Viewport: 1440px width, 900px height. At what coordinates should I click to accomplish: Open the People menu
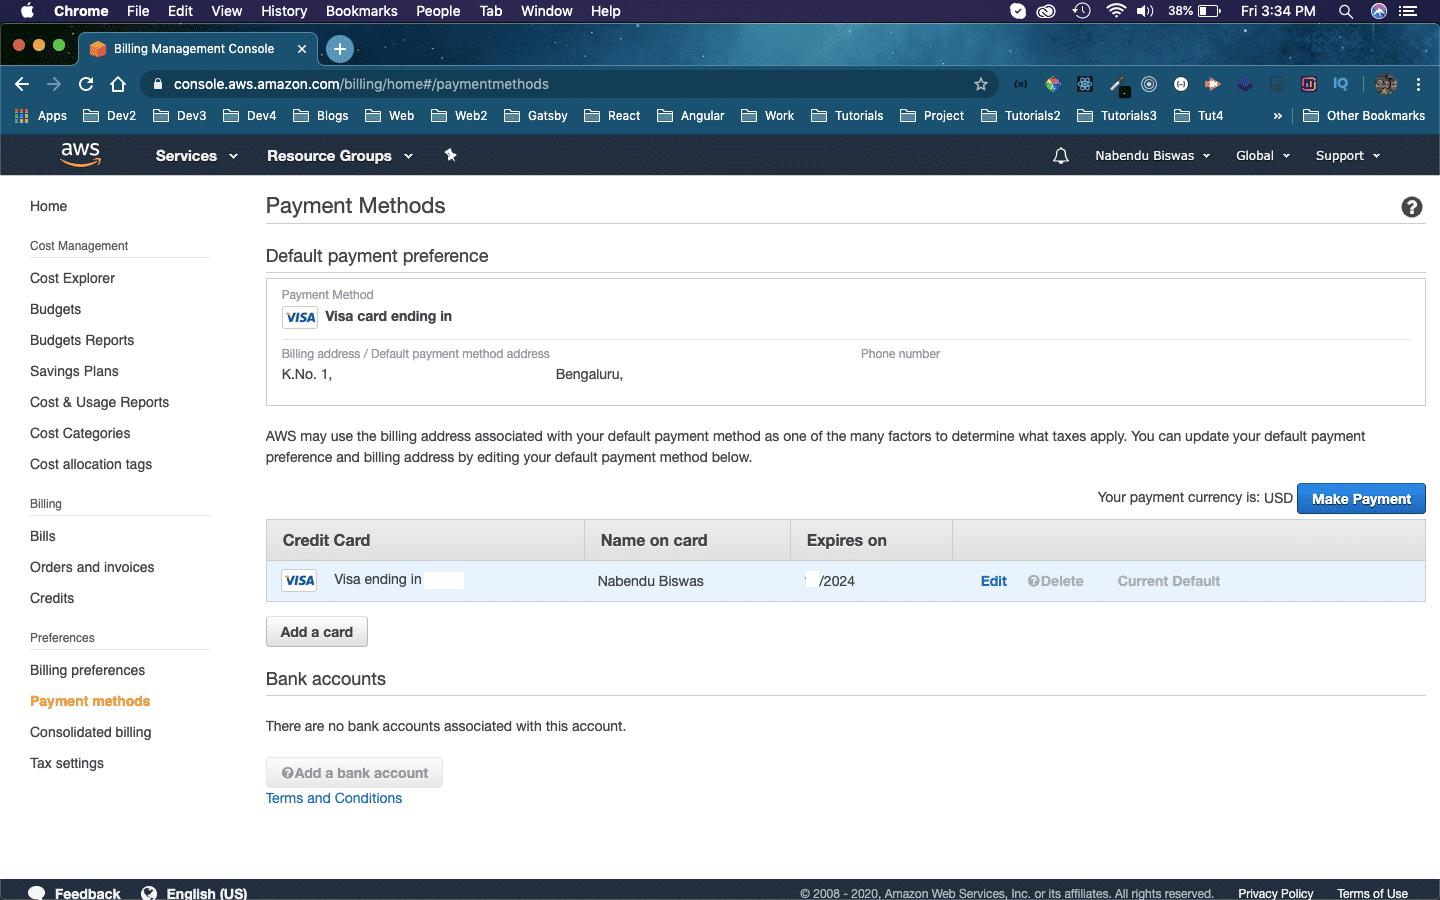[438, 11]
